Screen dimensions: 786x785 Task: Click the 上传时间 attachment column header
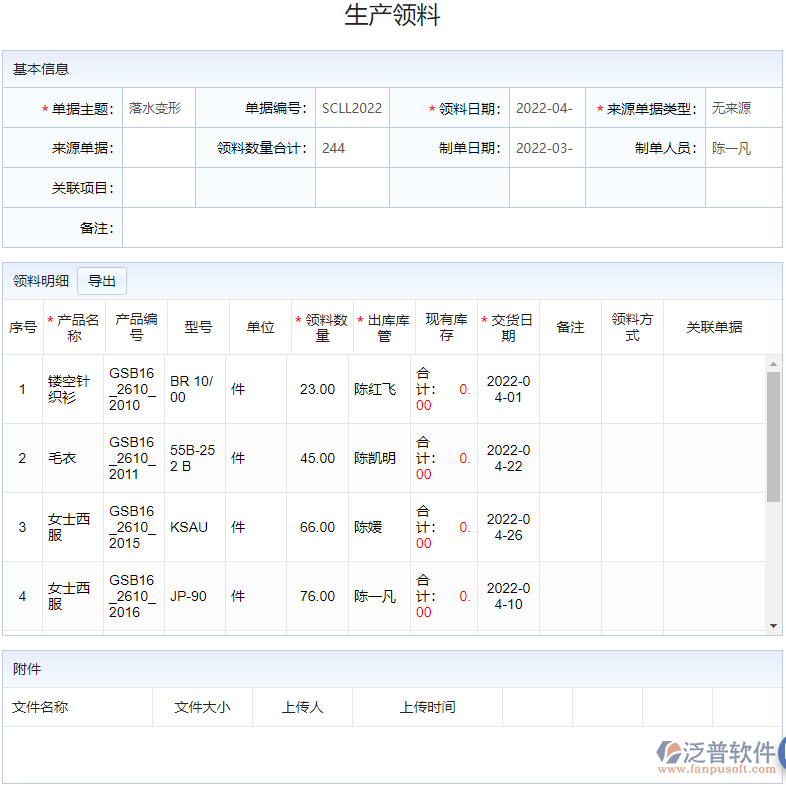[x=428, y=707]
